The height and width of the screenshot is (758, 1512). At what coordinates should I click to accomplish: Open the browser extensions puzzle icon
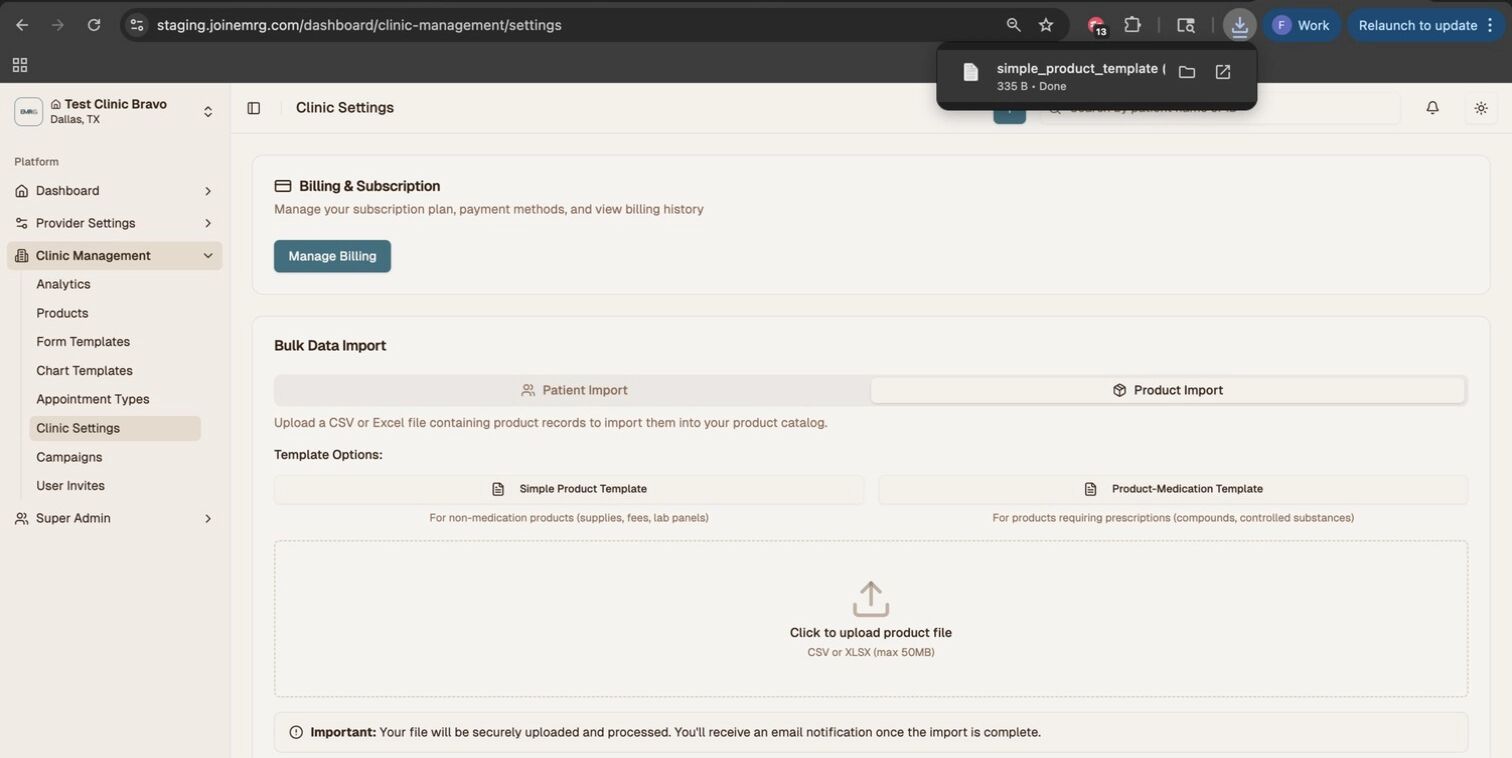1133,25
